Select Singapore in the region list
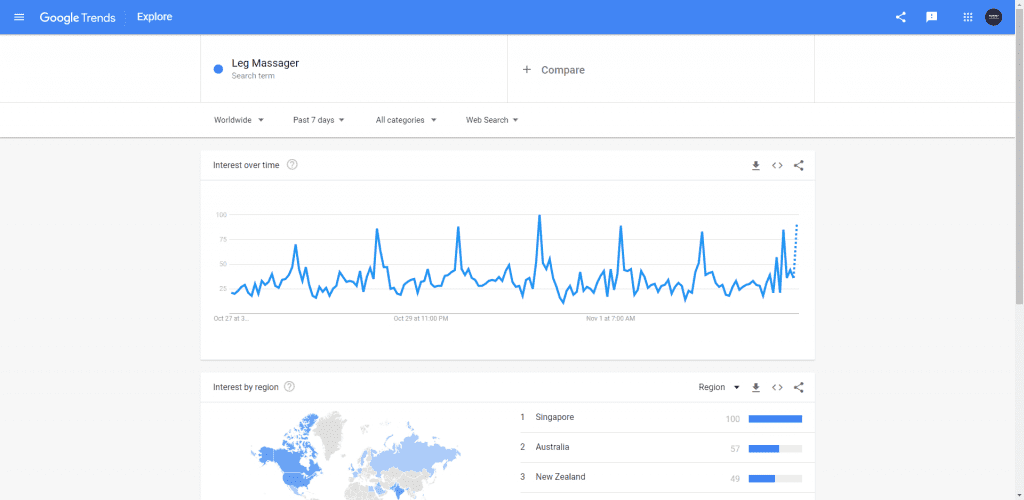The height and width of the screenshot is (500, 1024). (555, 417)
